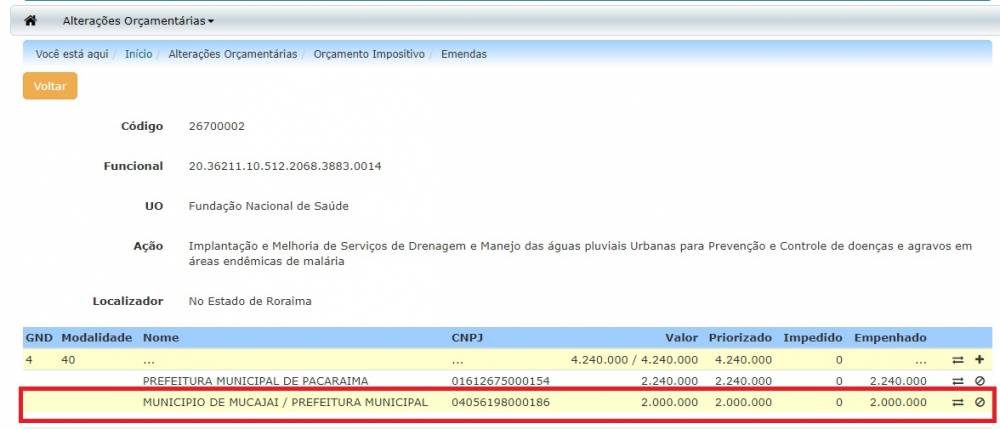Click transfer arrows icon for Pacaraima row

click(958, 381)
